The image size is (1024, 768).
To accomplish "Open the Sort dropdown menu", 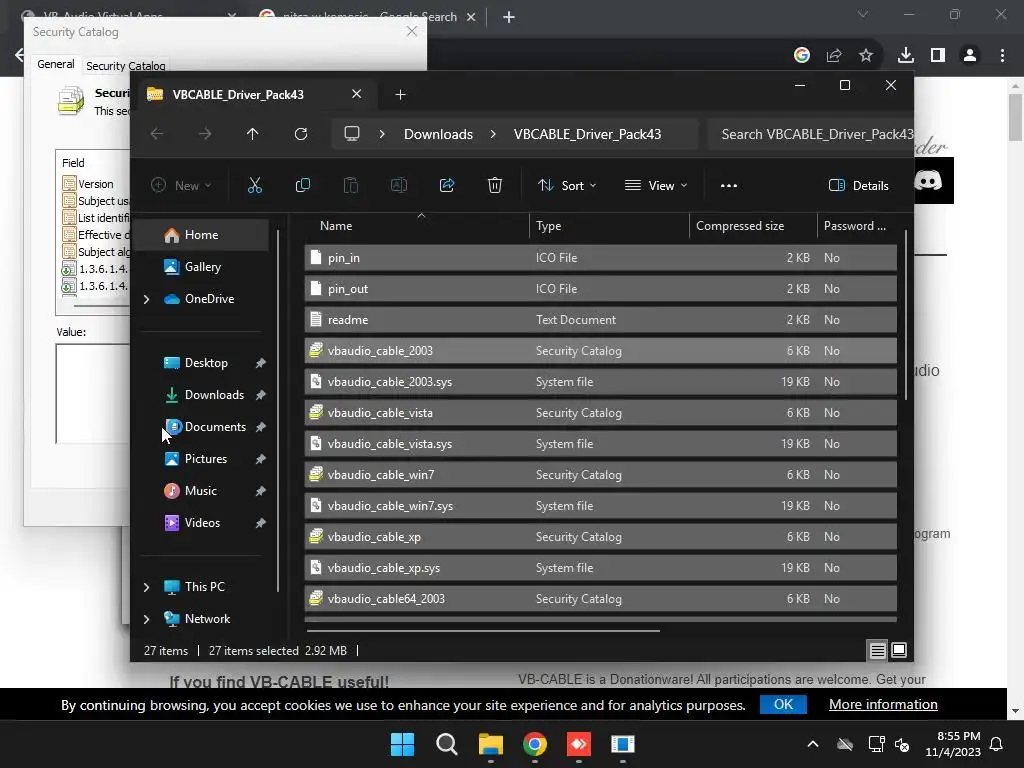I will click(567, 185).
